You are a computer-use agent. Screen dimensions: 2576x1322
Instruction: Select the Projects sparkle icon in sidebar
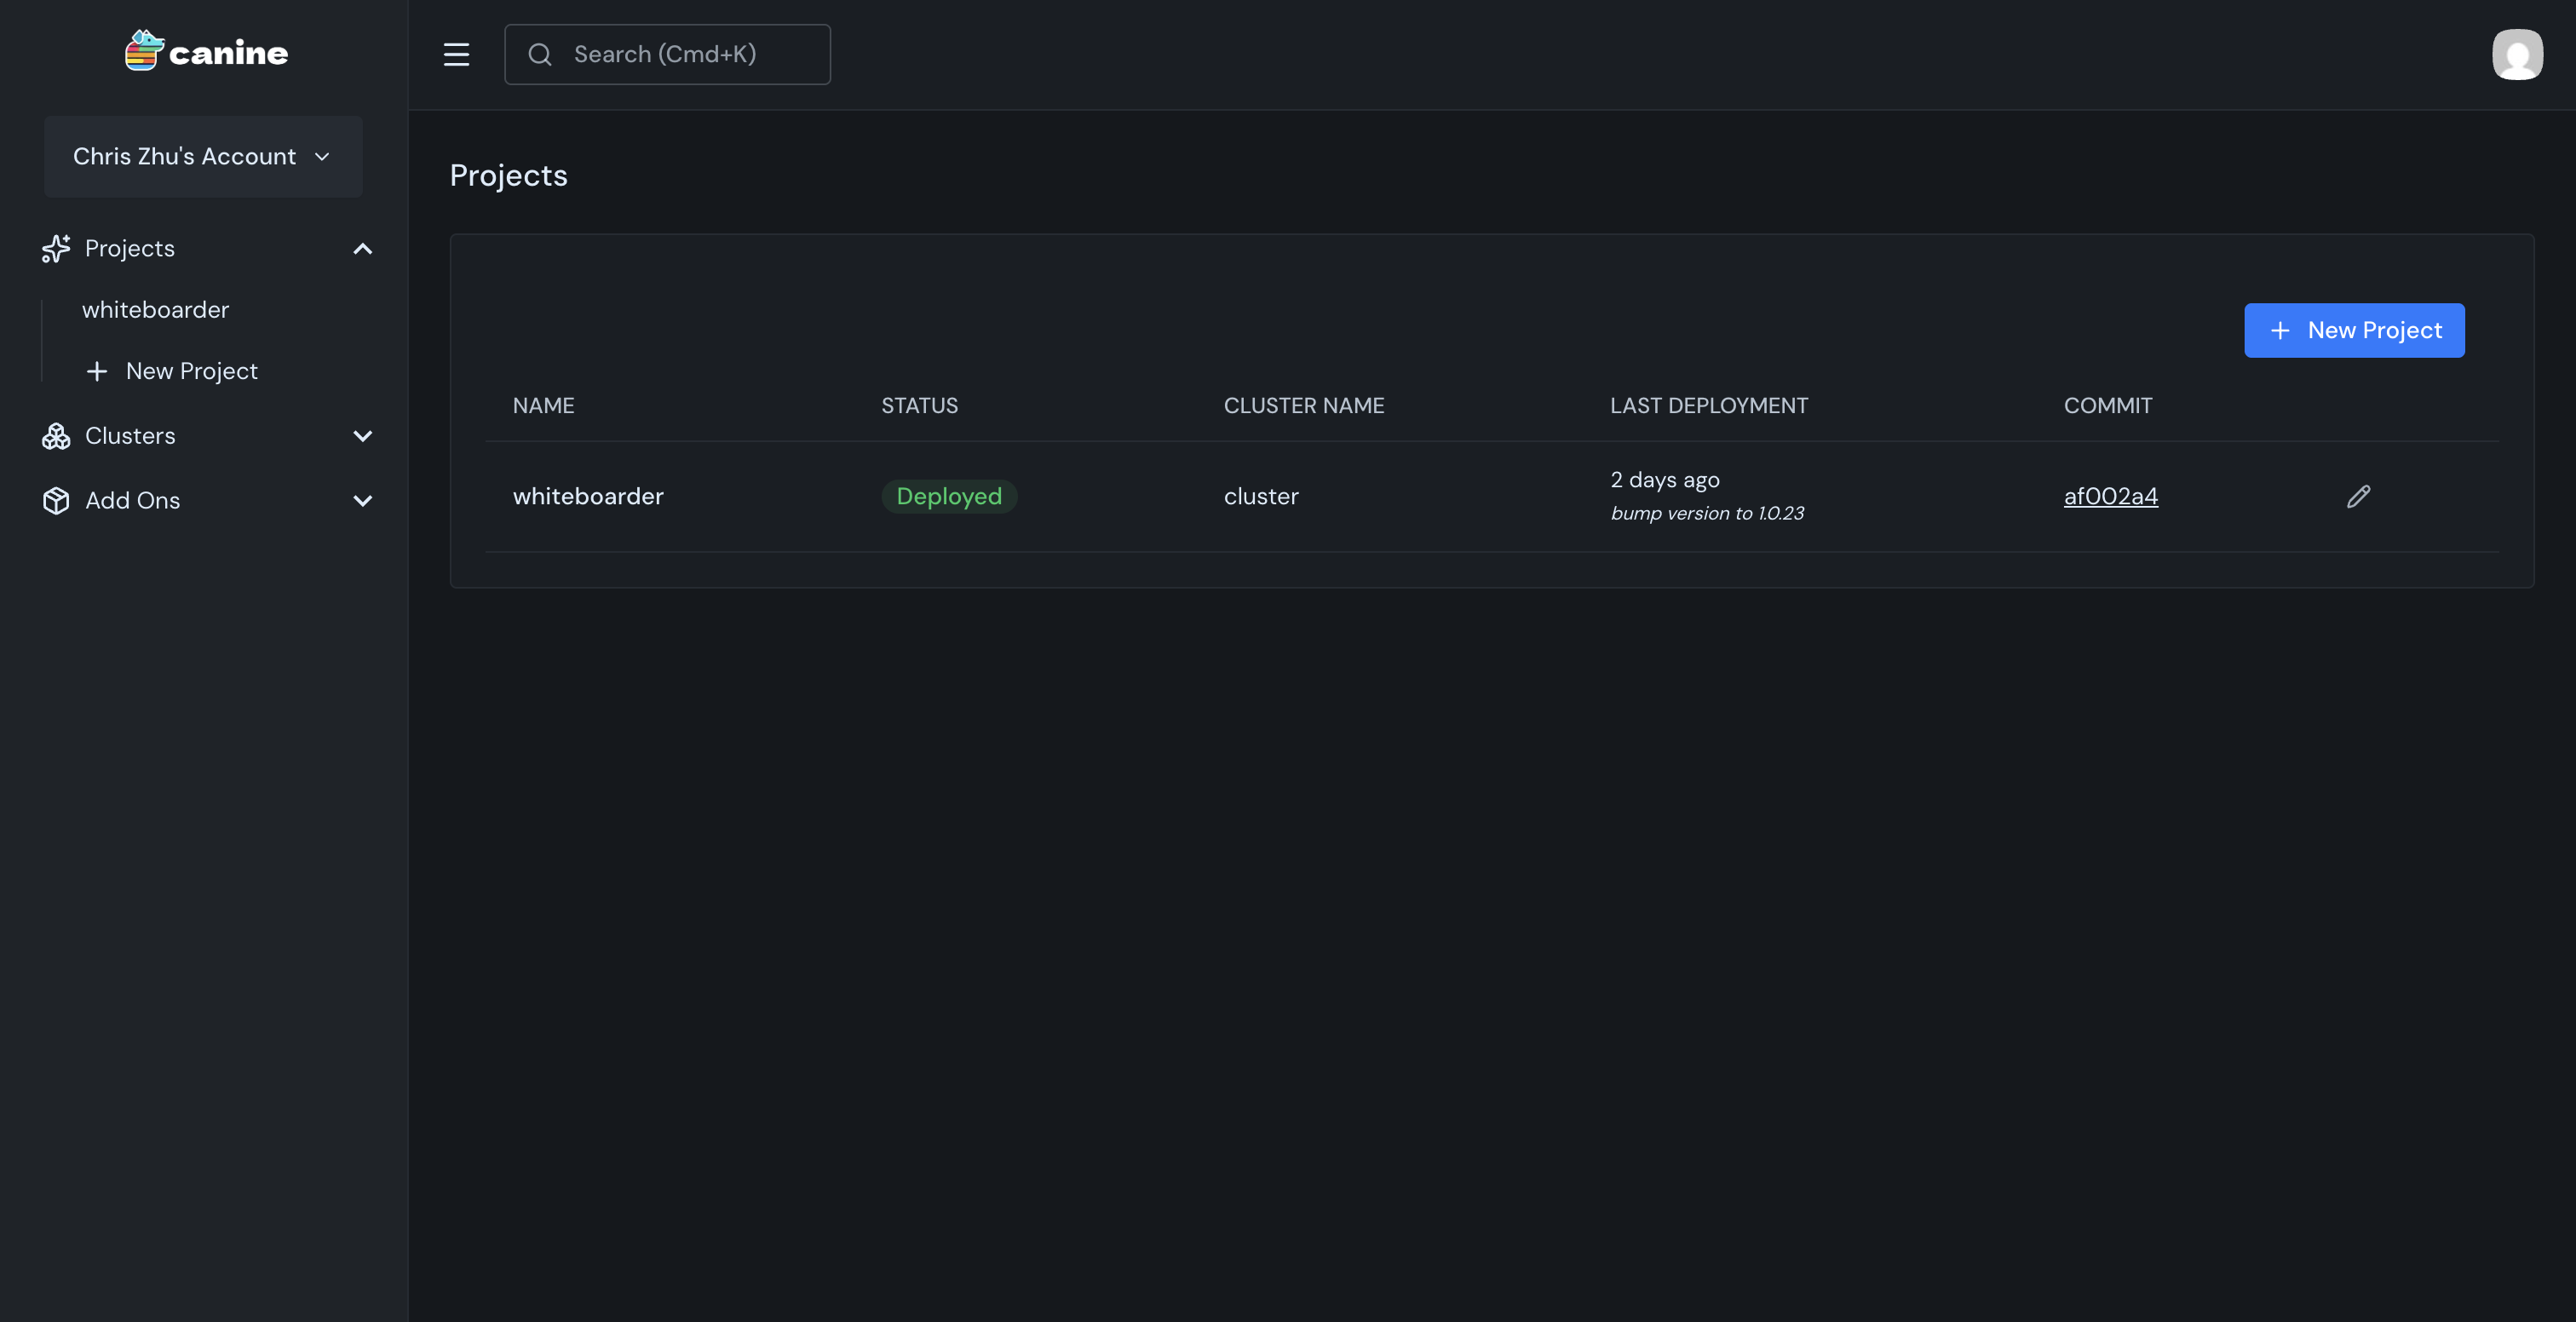click(x=55, y=248)
